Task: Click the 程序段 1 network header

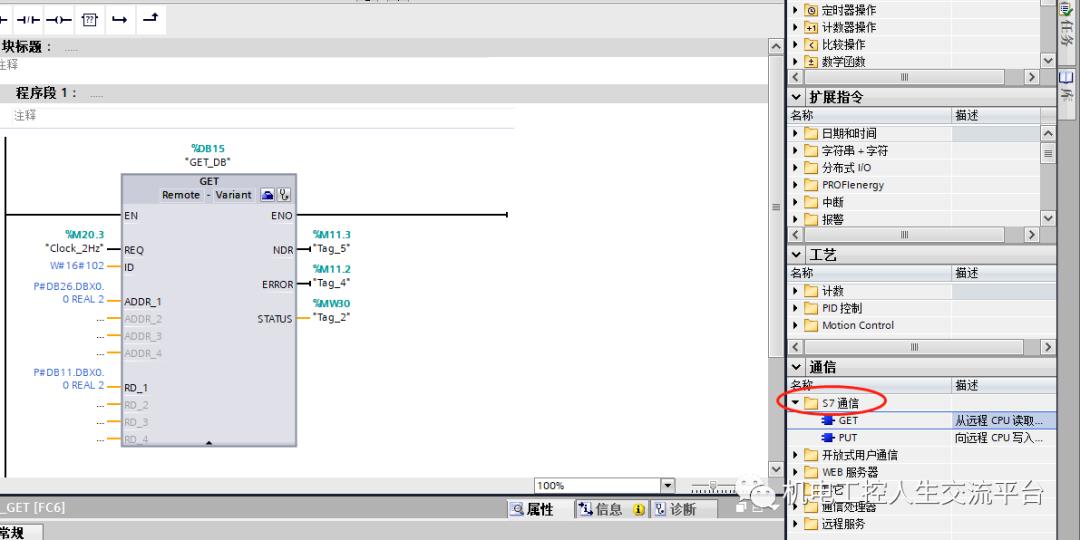Action: click(386, 93)
